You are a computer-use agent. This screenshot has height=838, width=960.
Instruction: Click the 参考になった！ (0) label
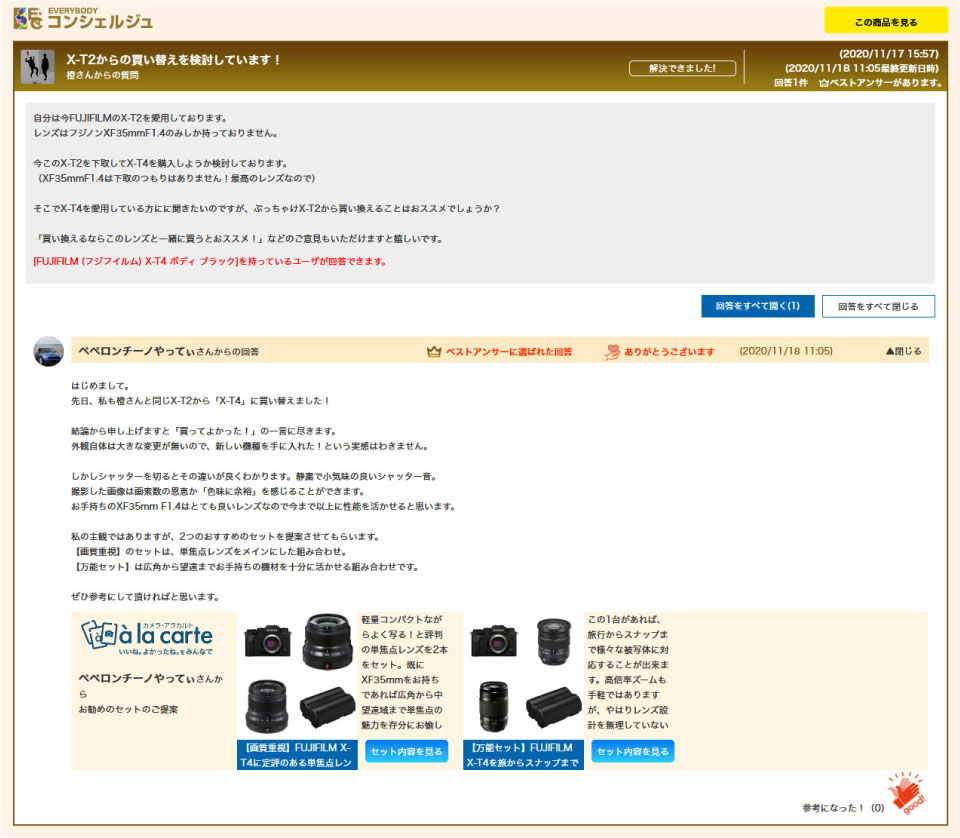coord(843,808)
